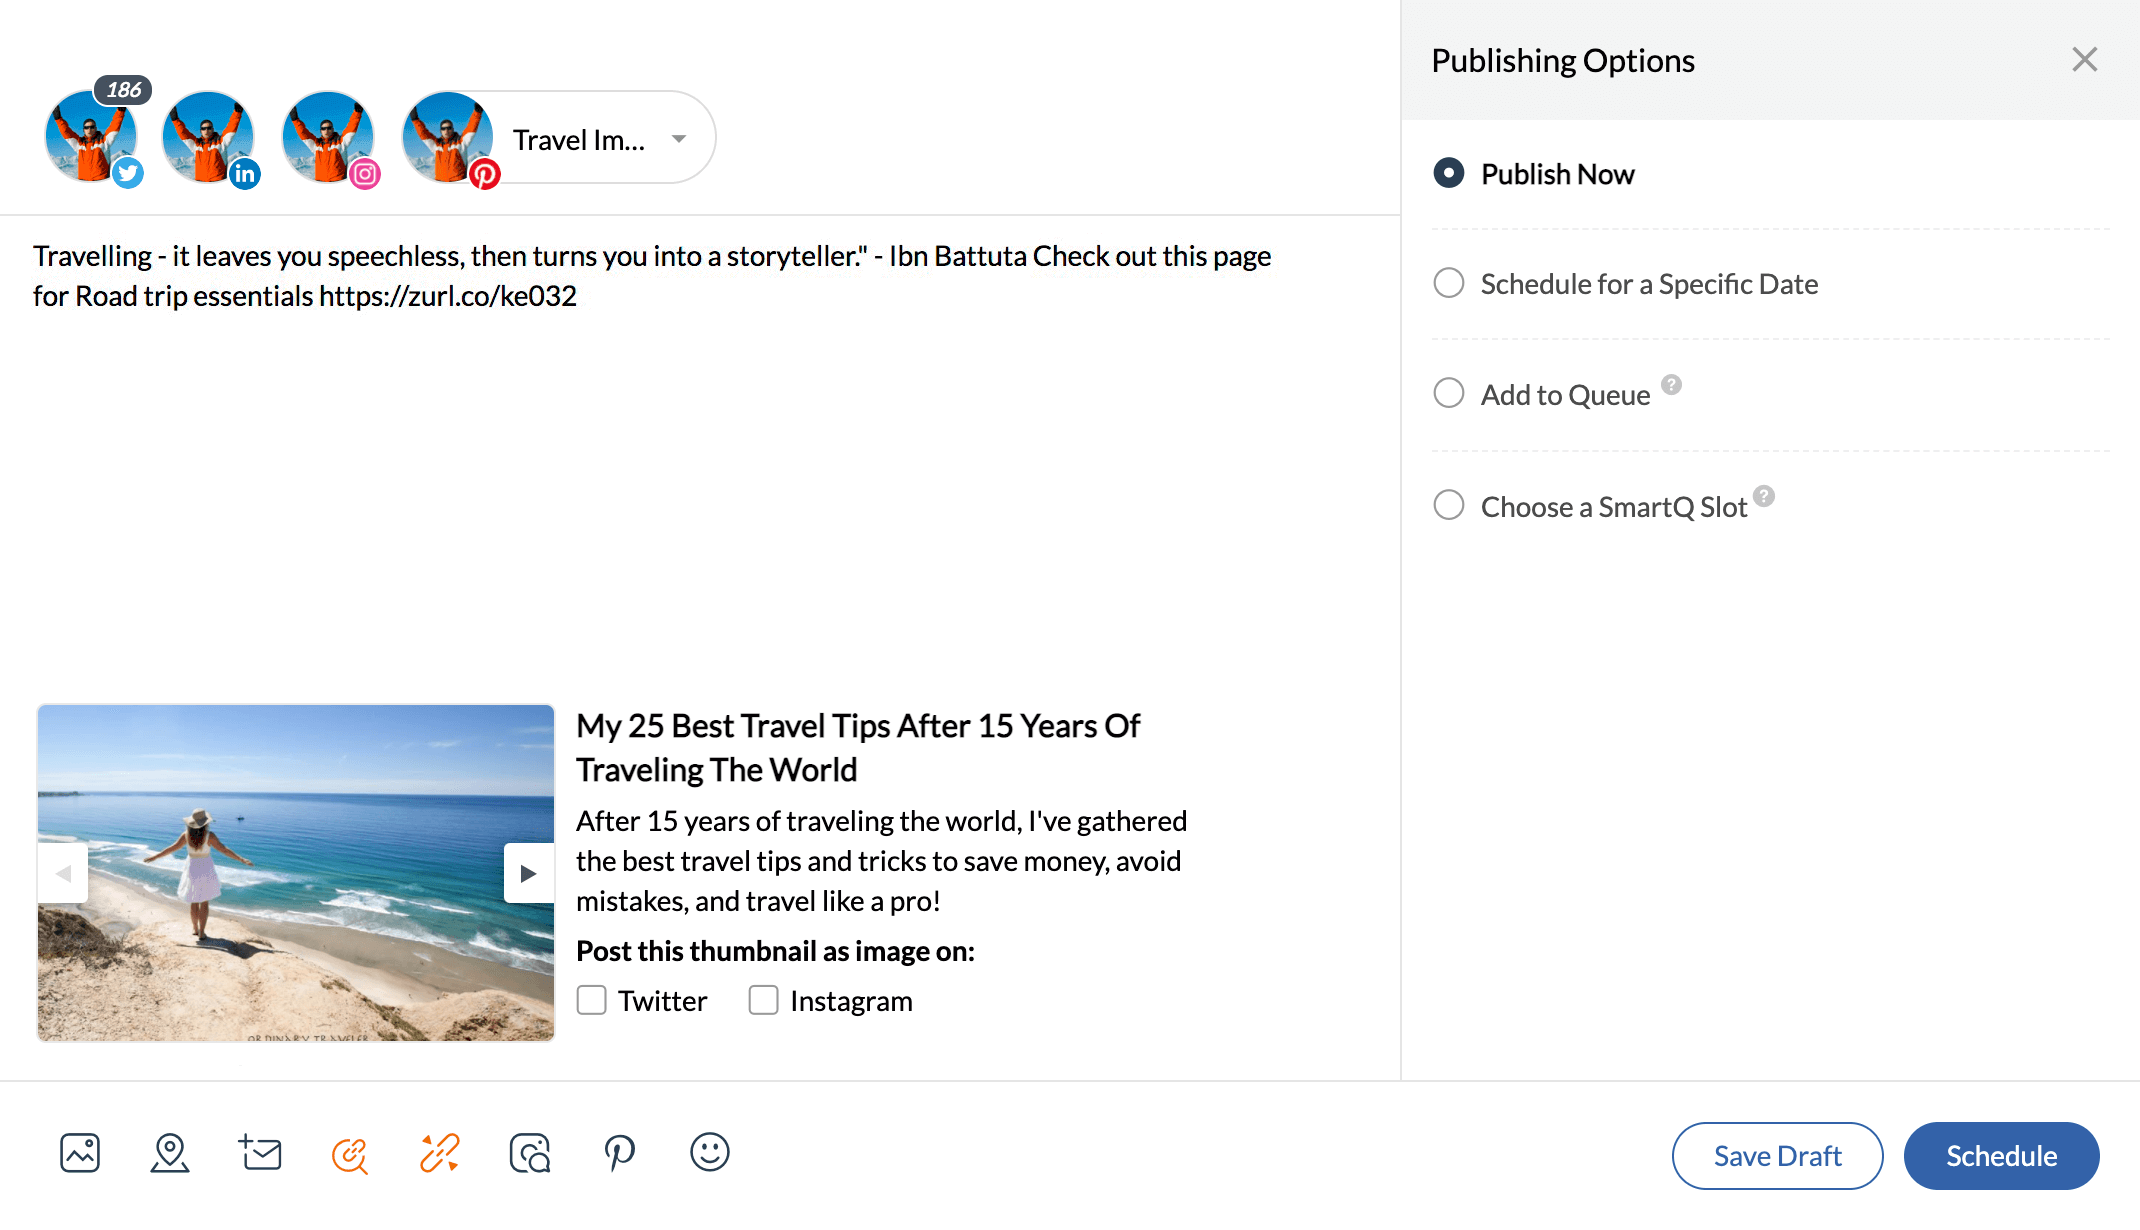Select the Twitter profile avatar
Image resolution: width=2140 pixels, height=1230 pixels.
click(x=91, y=137)
